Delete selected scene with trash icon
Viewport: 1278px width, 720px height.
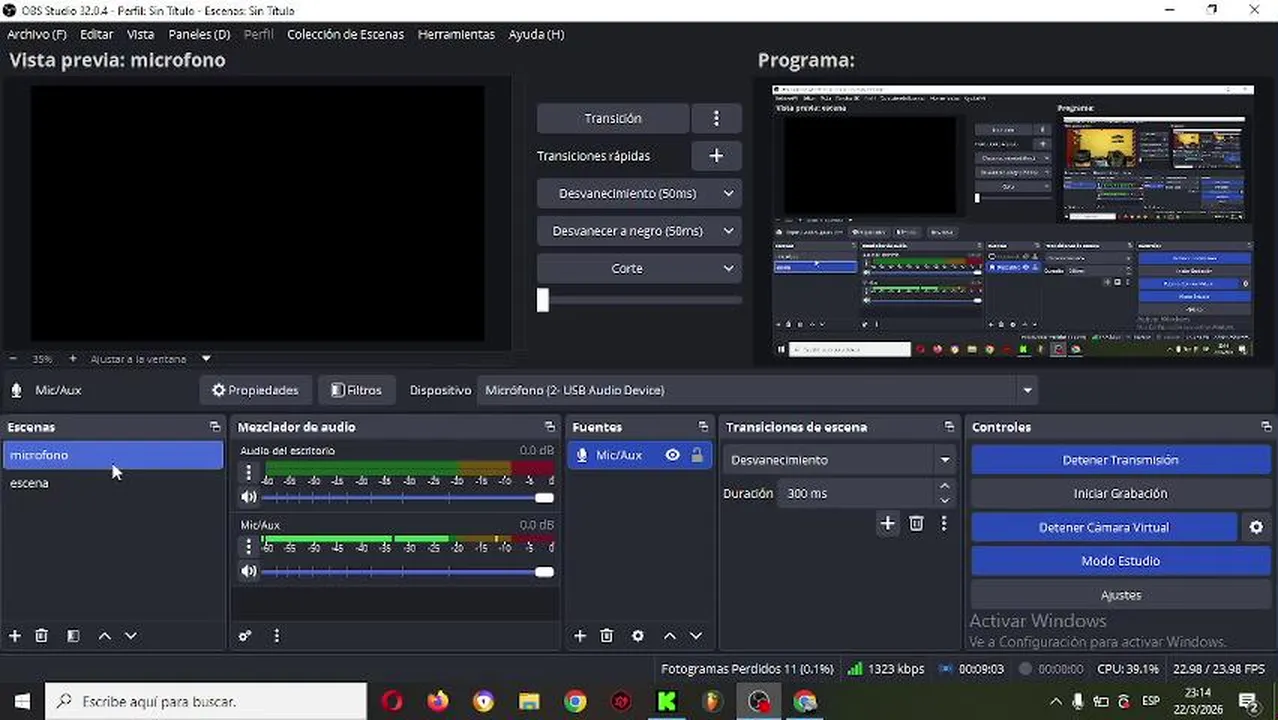click(x=42, y=636)
